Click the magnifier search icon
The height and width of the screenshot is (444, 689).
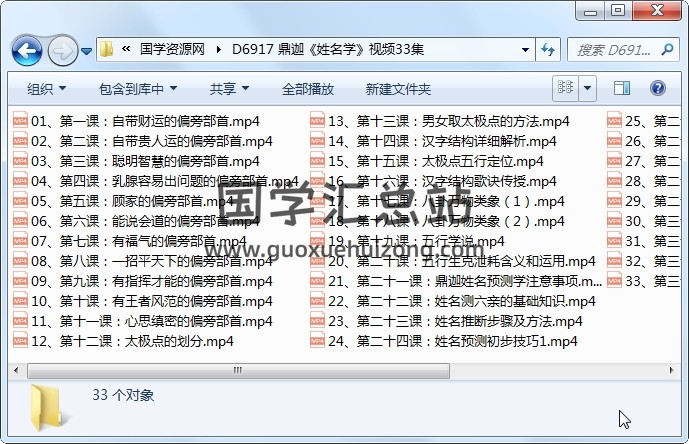click(x=667, y=50)
